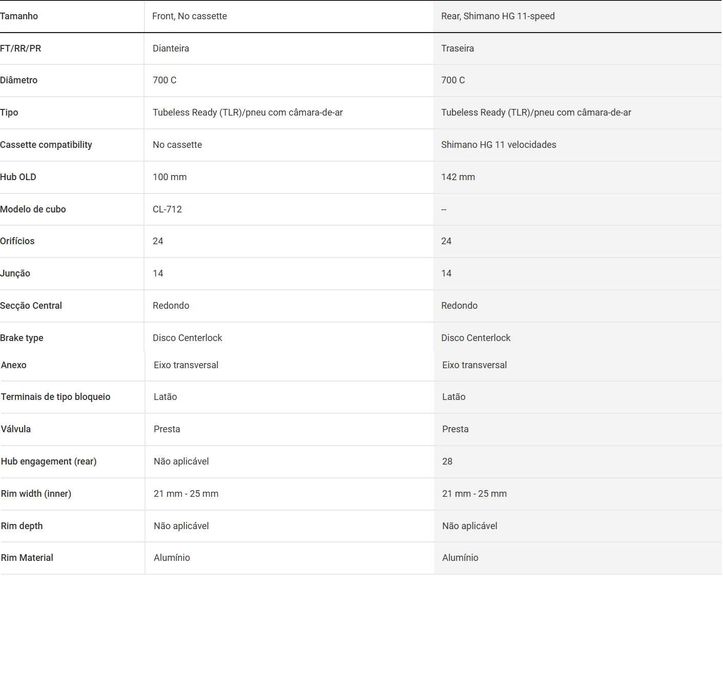Select the rear hub engagement value "28"

(447, 461)
